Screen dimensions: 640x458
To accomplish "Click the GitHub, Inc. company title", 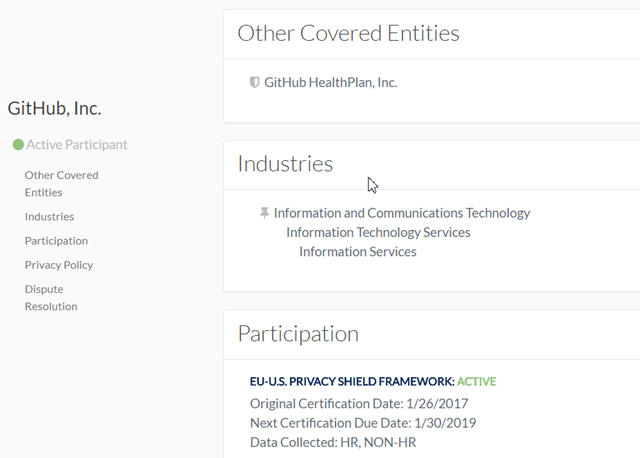I will pos(54,109).
